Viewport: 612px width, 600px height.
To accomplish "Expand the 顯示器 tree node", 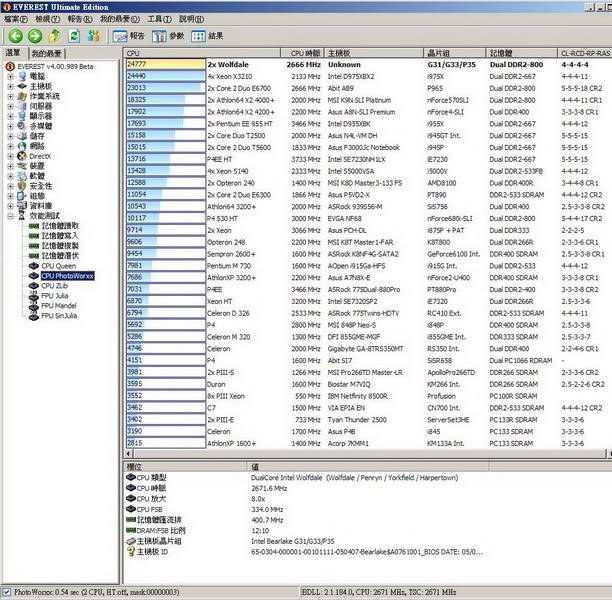I will [x=11, y=116].
